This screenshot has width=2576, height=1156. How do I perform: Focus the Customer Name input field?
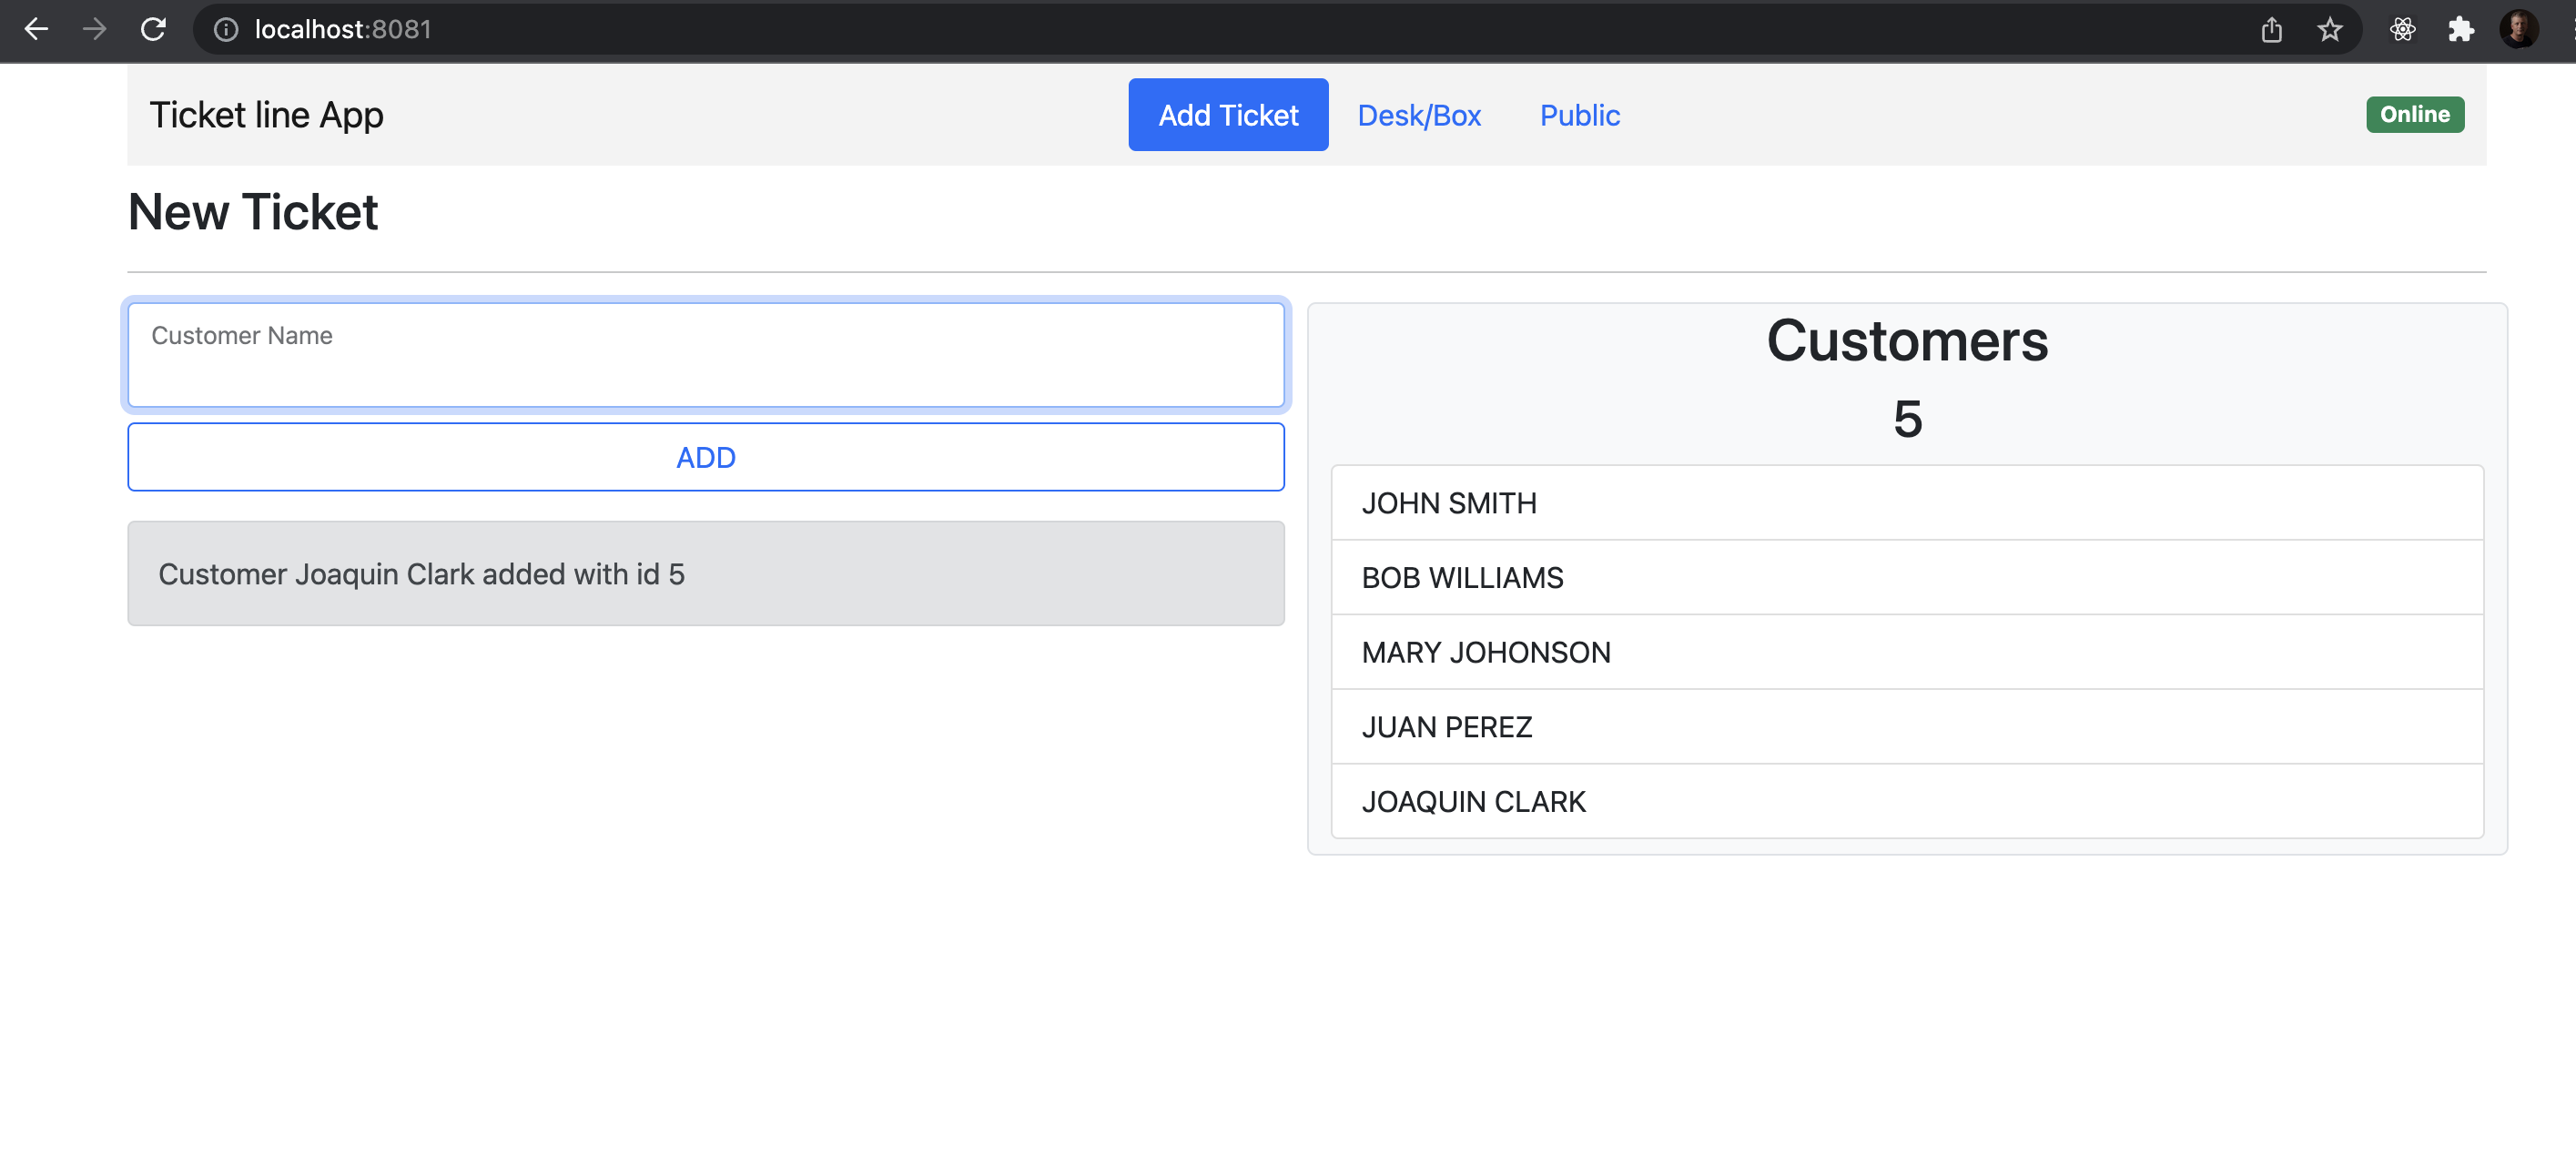point(705,355)
